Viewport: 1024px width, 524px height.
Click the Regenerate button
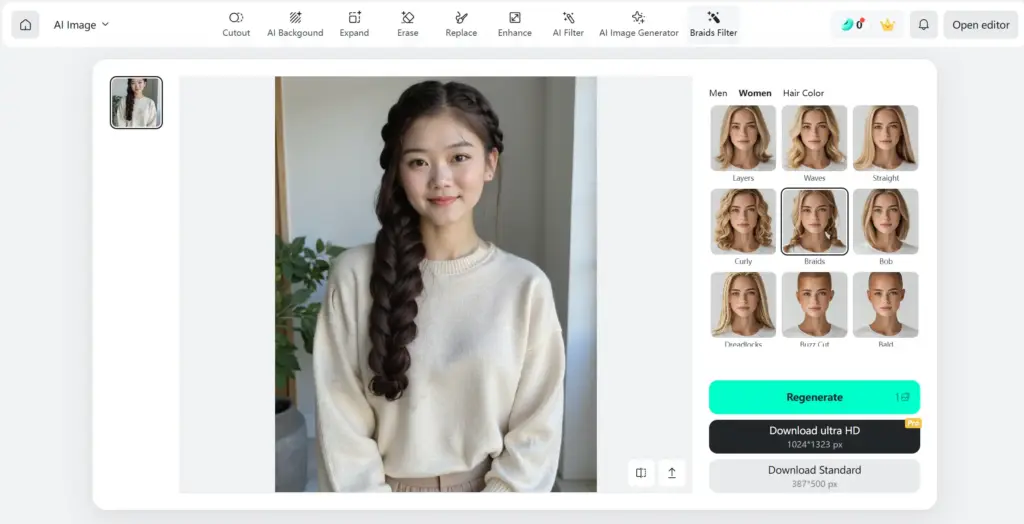tap(814, 397)
